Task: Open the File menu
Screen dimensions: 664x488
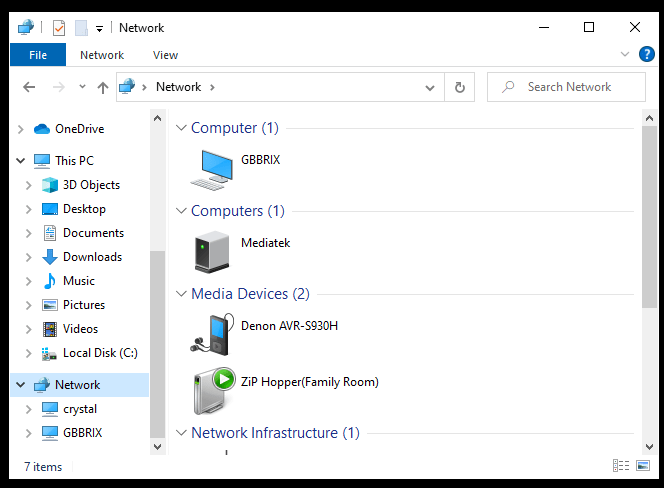Action: [x=38, y=55]
